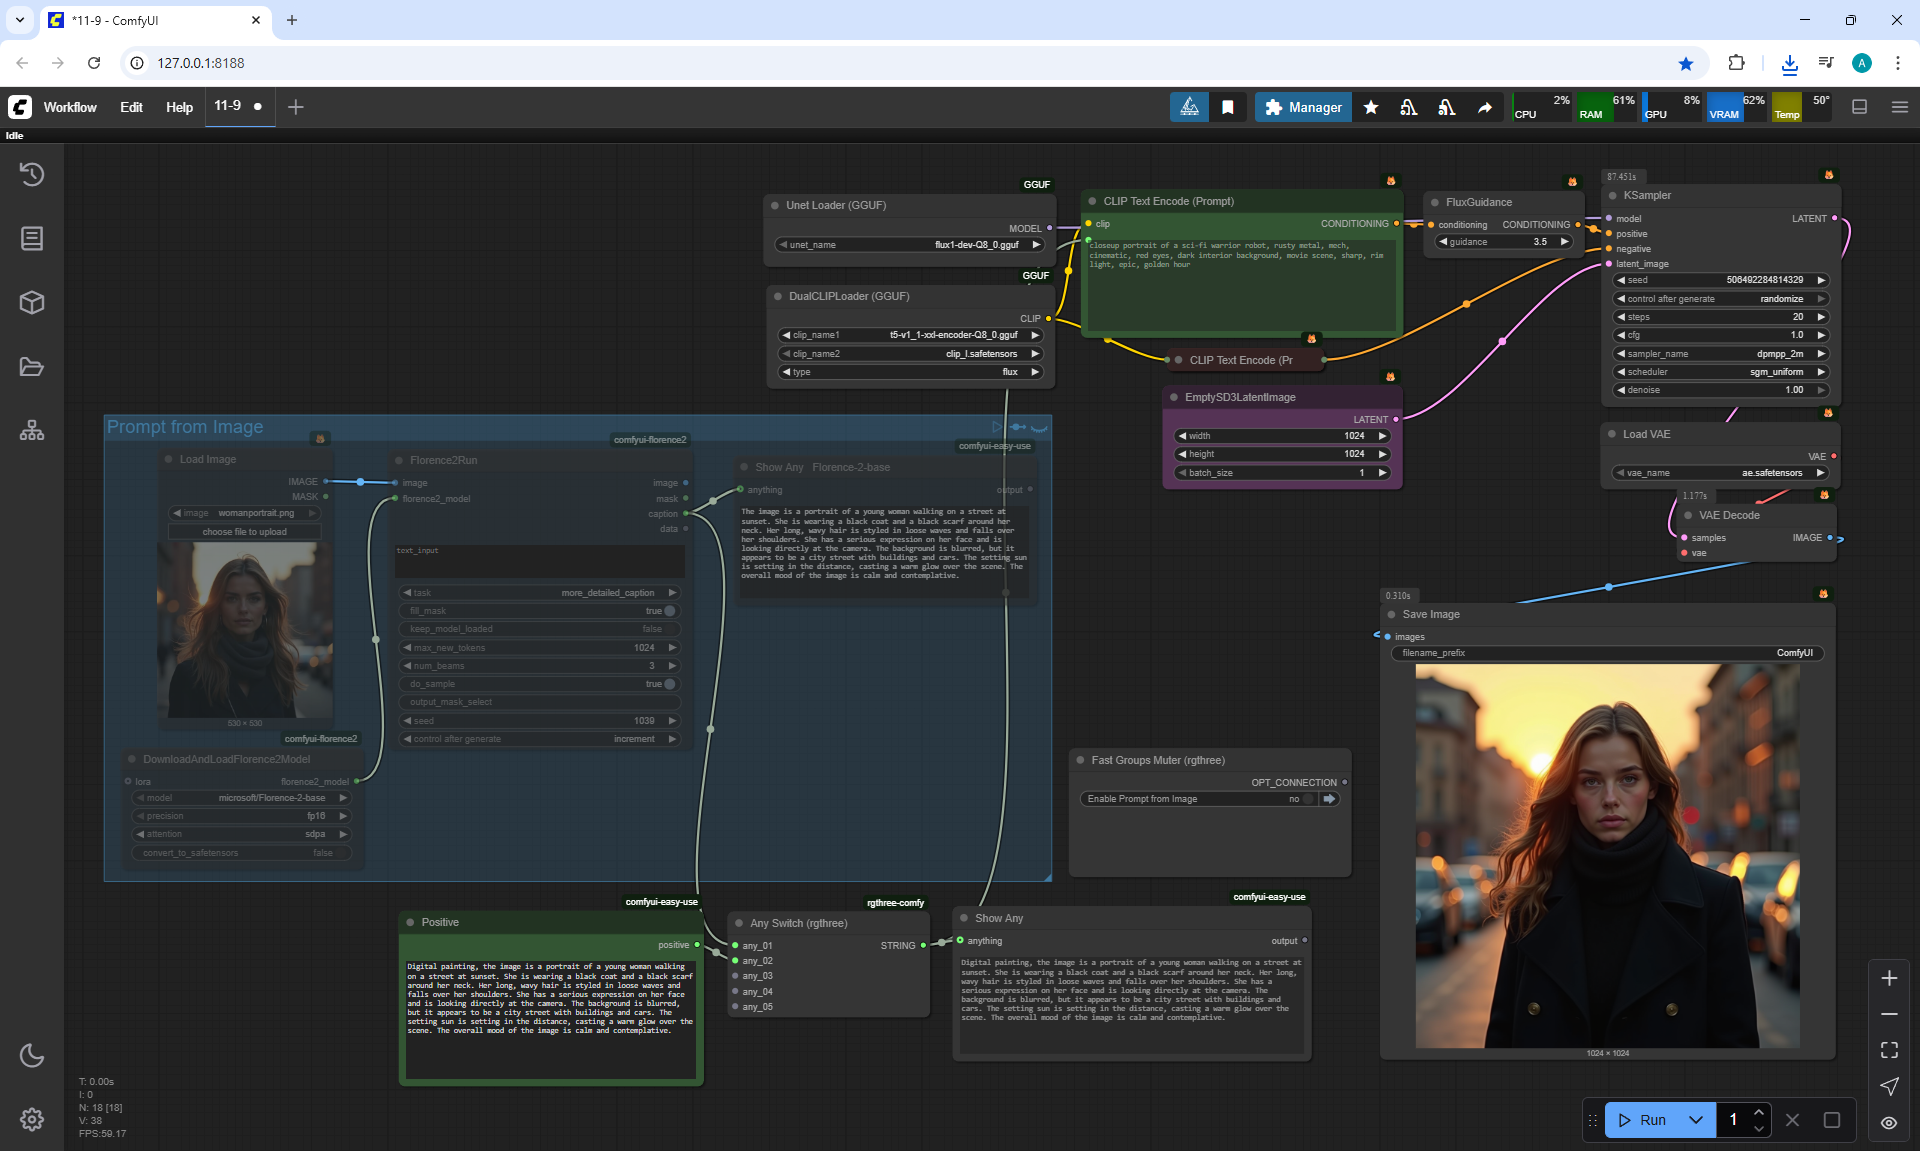The height and width of the screenshot is (1151, 1920).
Task: Open unet_name flux1-dev model selector
Action: 910,245
